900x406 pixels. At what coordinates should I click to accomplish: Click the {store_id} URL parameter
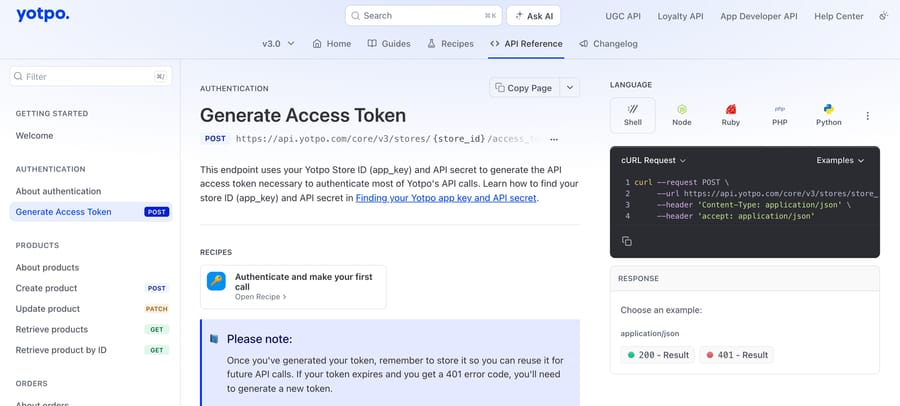click(459, 139)
